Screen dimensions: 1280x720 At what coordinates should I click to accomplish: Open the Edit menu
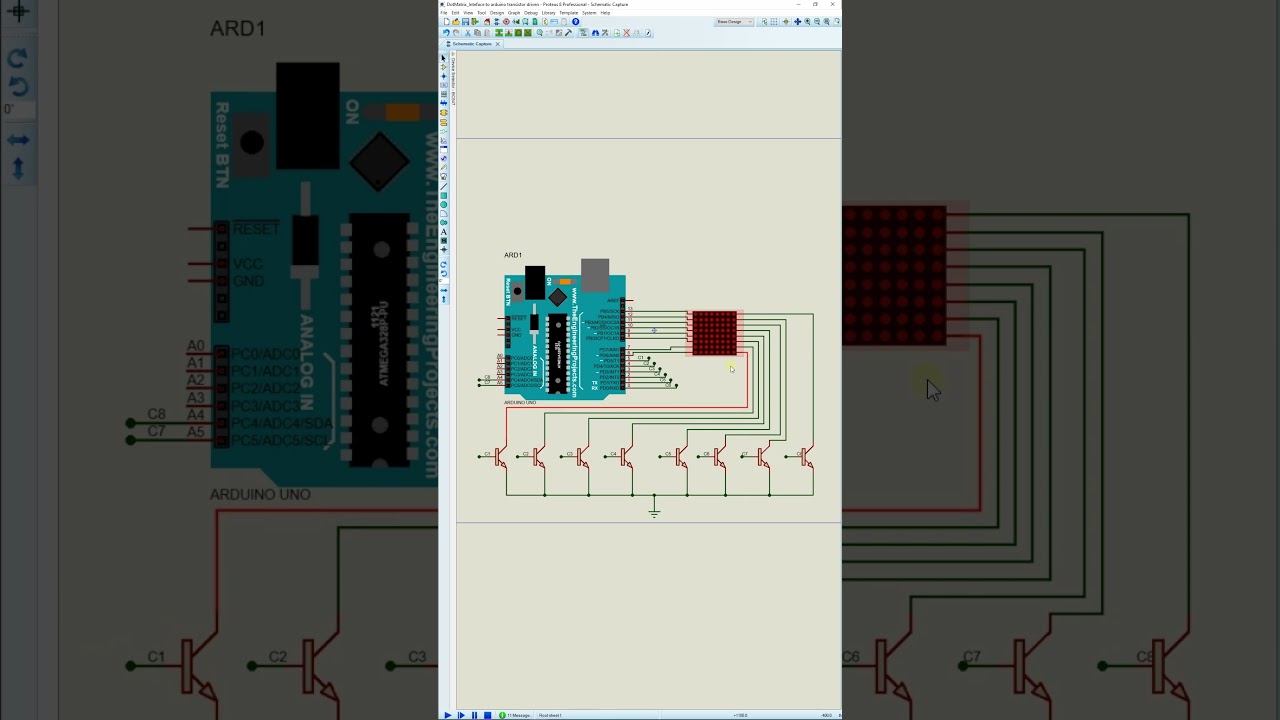455,13
